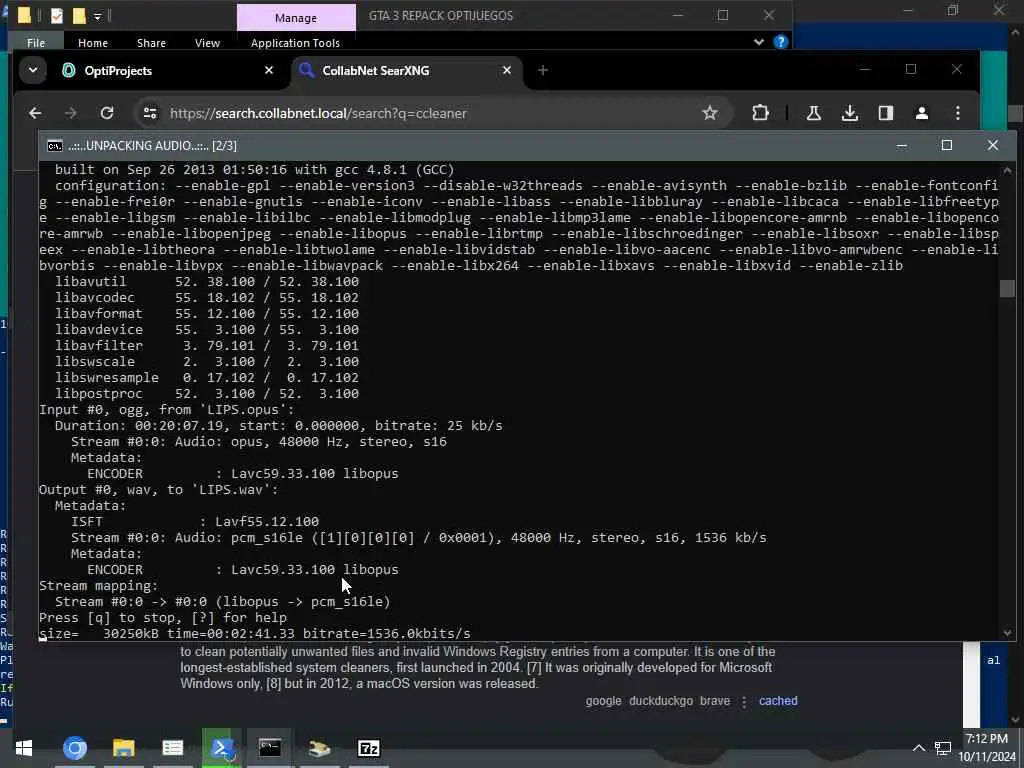Image resolution: width=1024 pixels, height=768 pixels.
Task: Click the browser address bar URL
Action: [319, 113]
